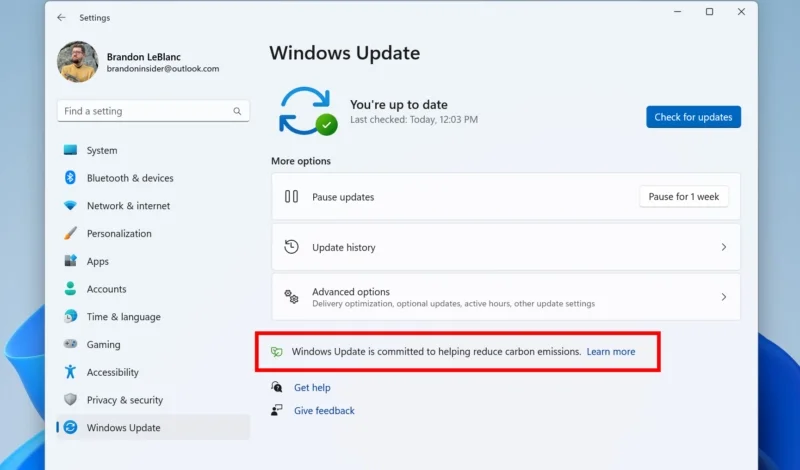Open Advanced options row title
The height and width of the screenshot is (470, 800).
[351, 292]
